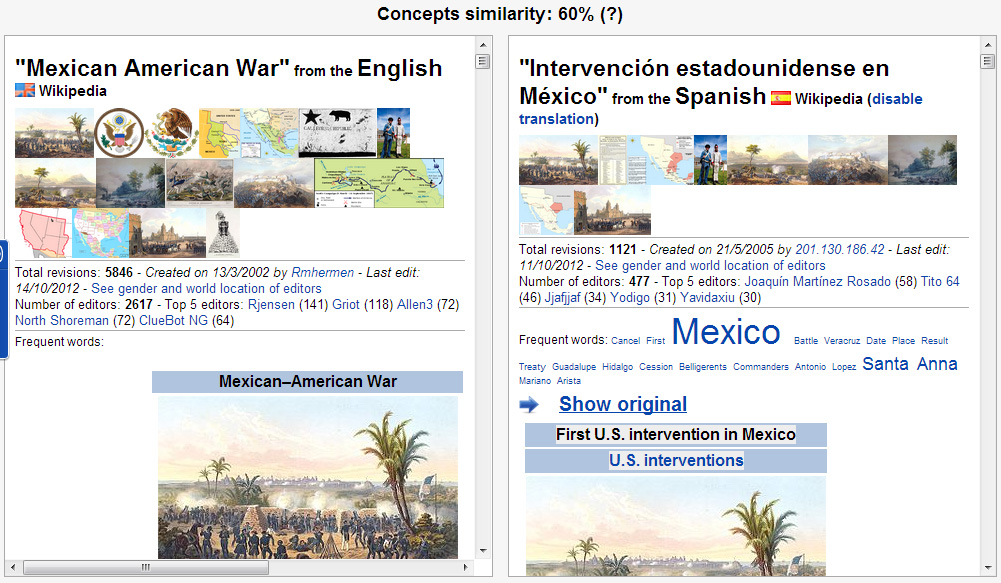The height and width of the screenshot is (583, 1001).
Task: Click the Show original link
Action: click(x=623, y=404)
